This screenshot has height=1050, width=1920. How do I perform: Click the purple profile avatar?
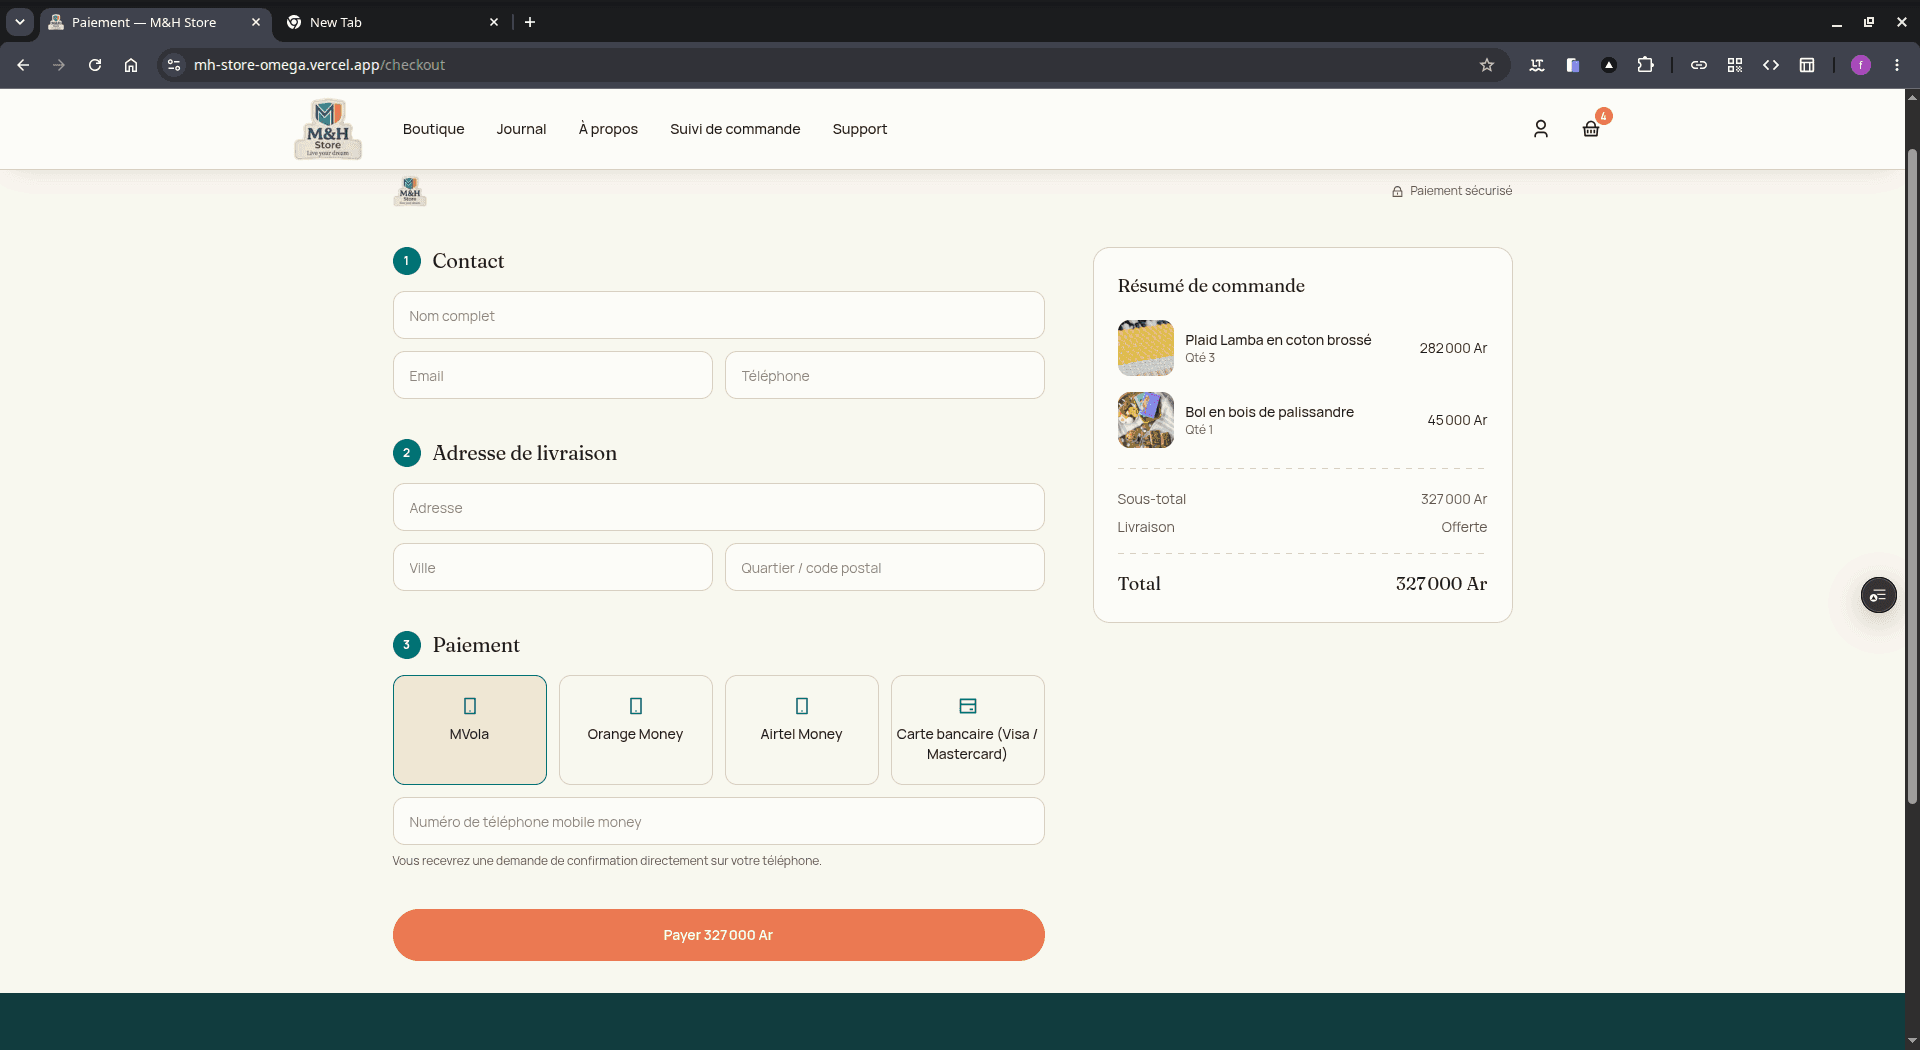pos(1861,65)
